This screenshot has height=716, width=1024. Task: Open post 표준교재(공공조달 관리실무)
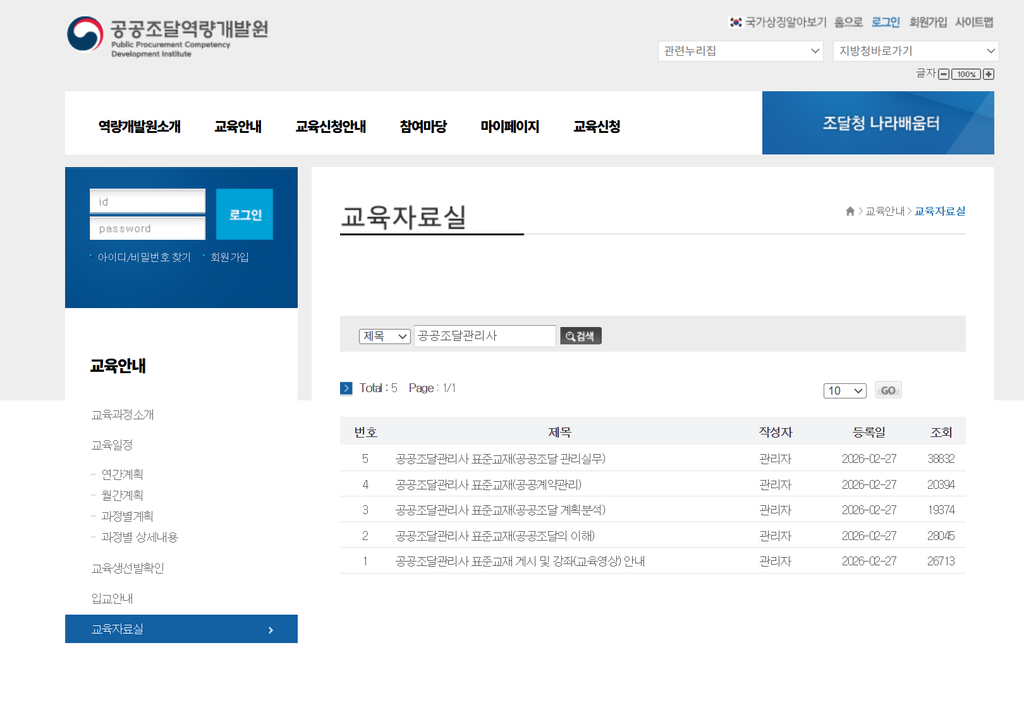pyautogui.click(x=500, y=459)
